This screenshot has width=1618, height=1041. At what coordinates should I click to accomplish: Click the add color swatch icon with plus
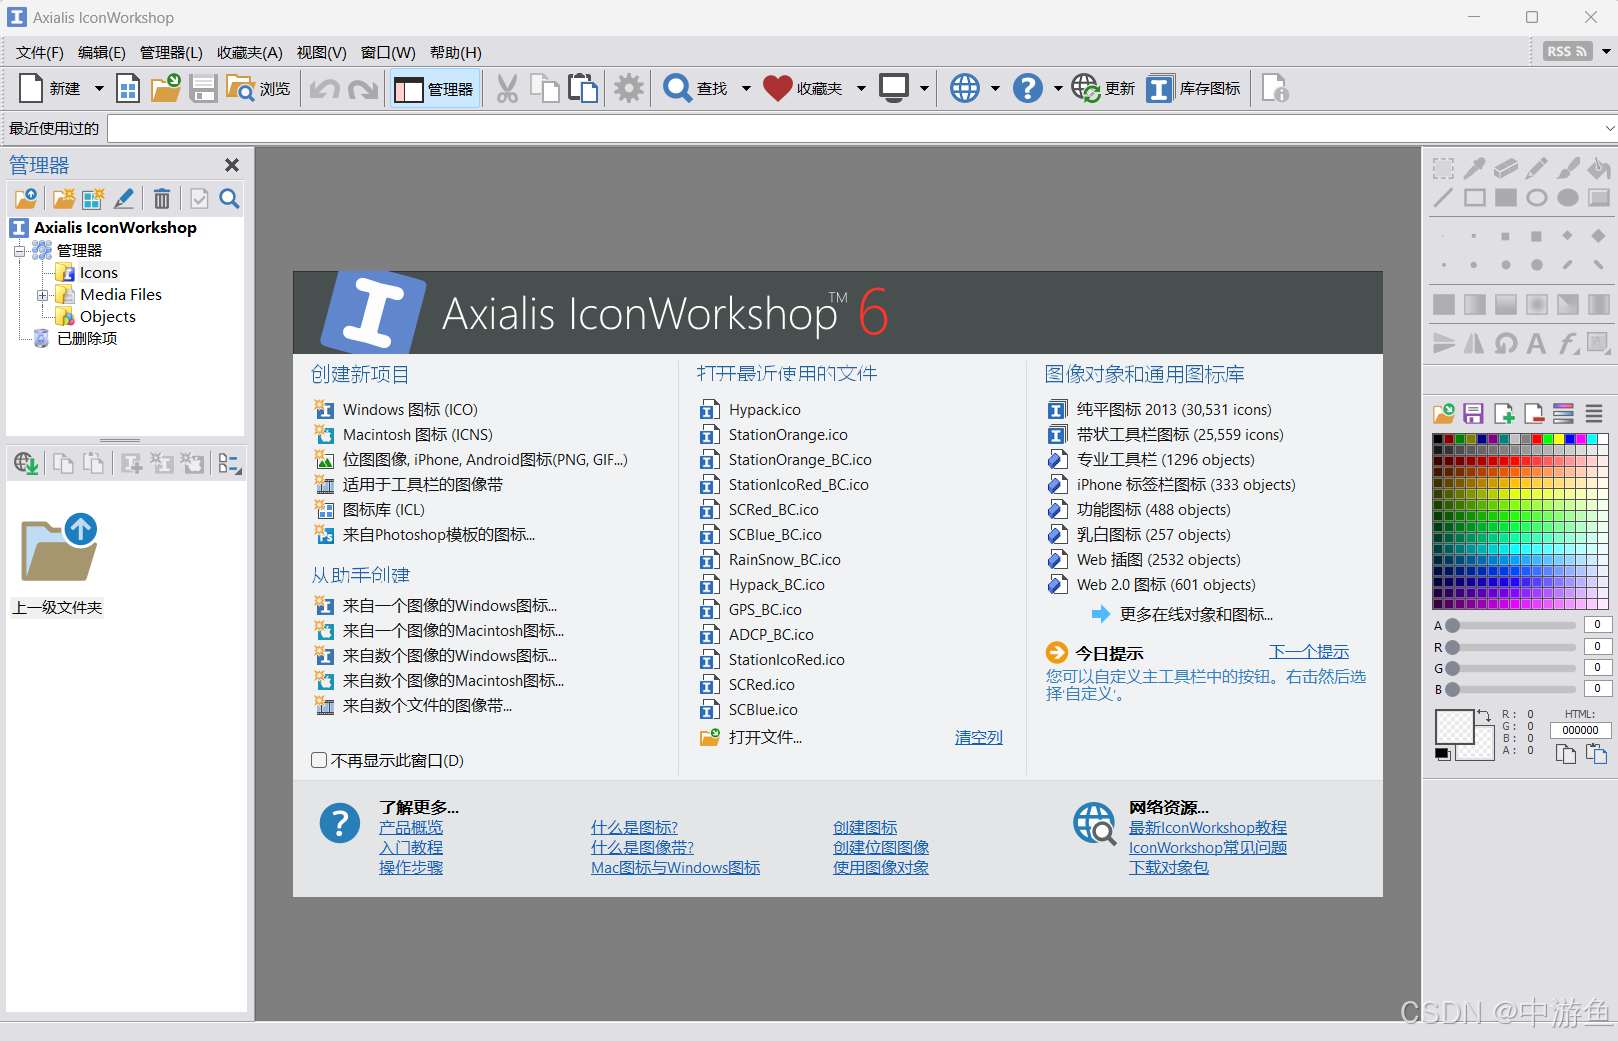[x=1504, y=413]
